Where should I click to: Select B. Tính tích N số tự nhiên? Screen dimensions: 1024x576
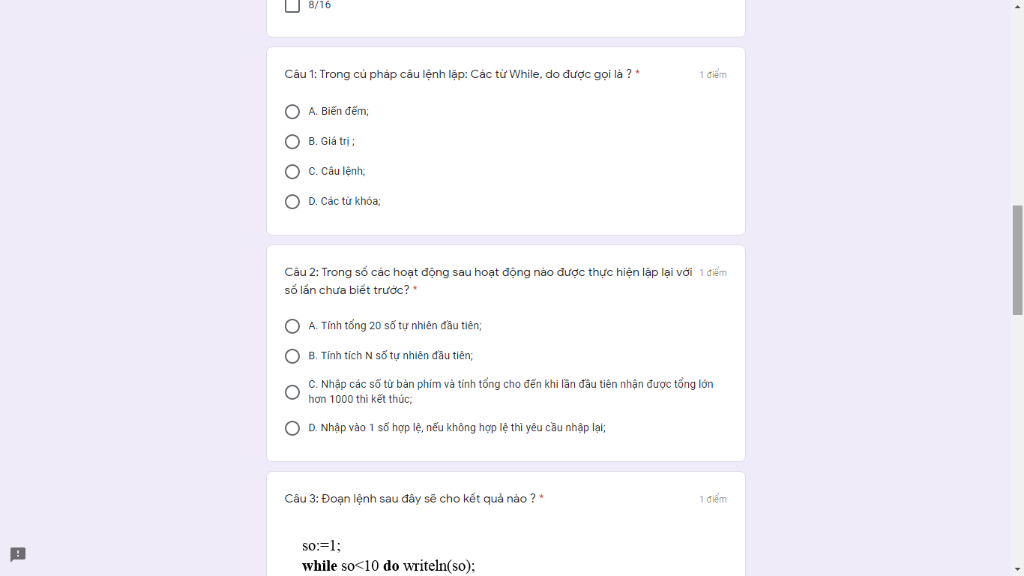click(x=292, y=356)
